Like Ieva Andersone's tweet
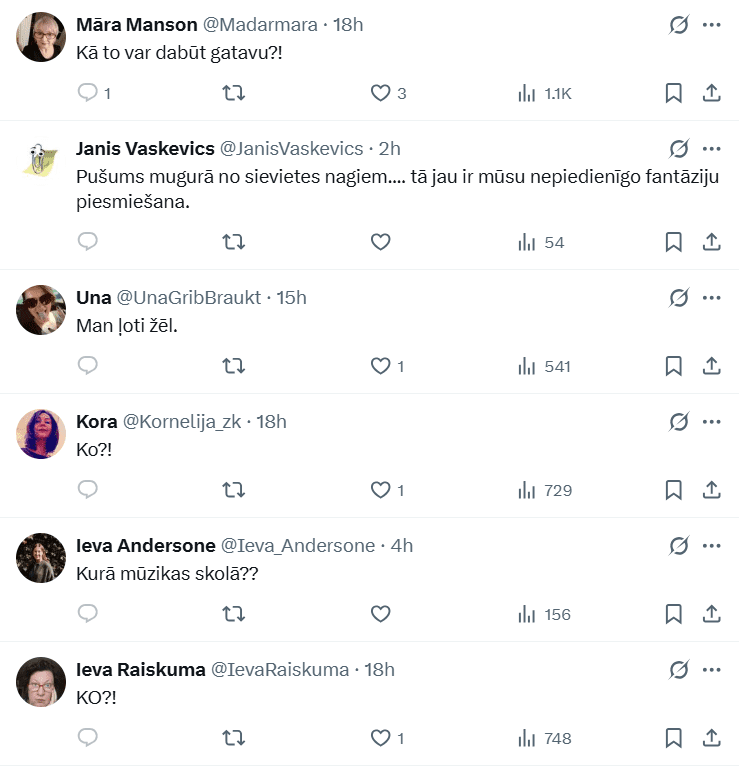739x769 pixels. [381, 614]
